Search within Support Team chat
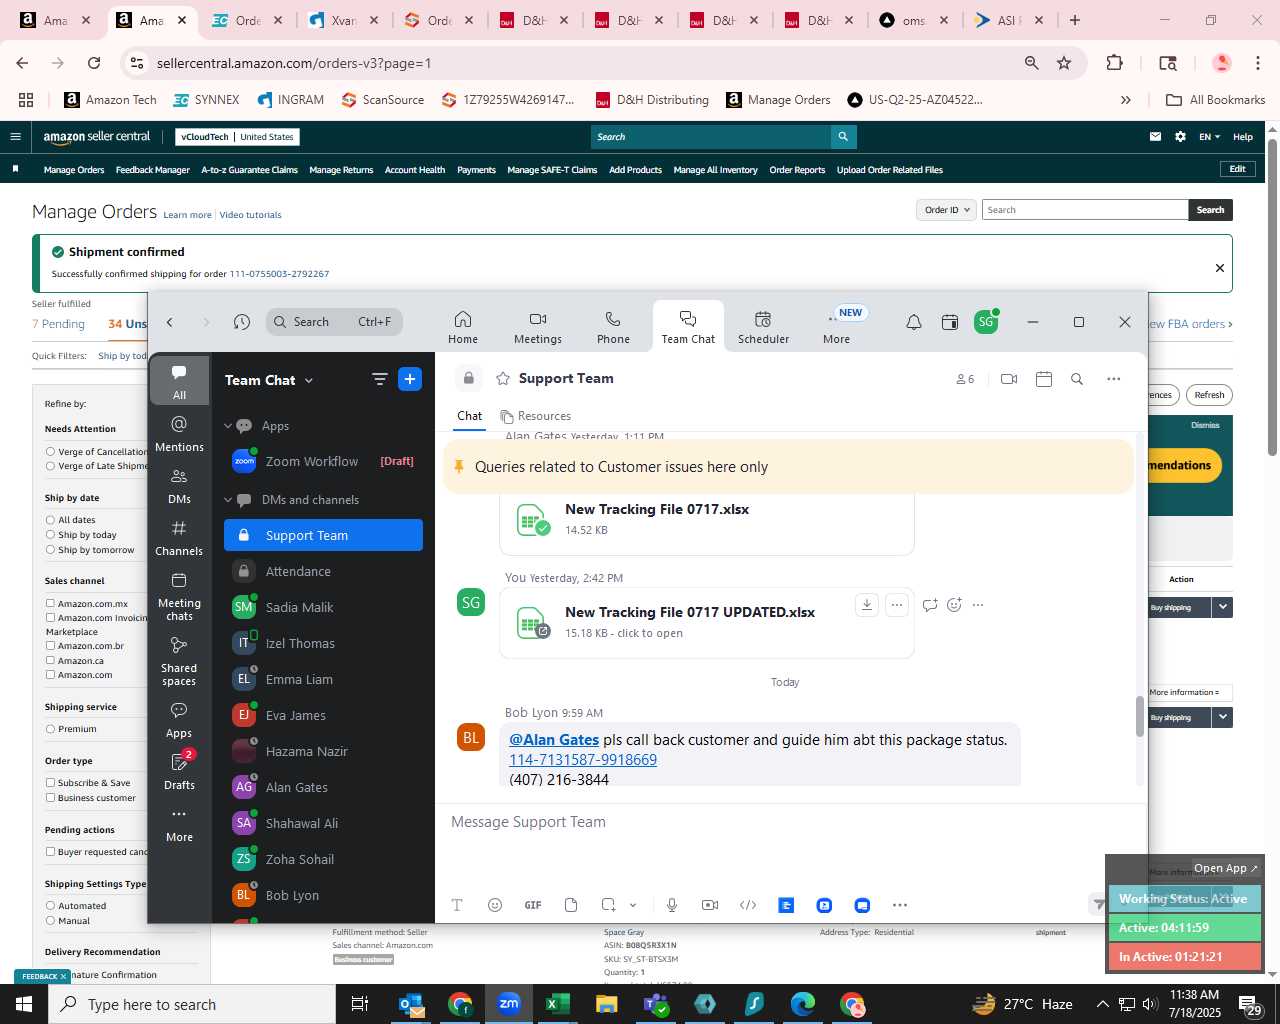This screenshot has width=1280, height=1024. tap(1077, 379)
